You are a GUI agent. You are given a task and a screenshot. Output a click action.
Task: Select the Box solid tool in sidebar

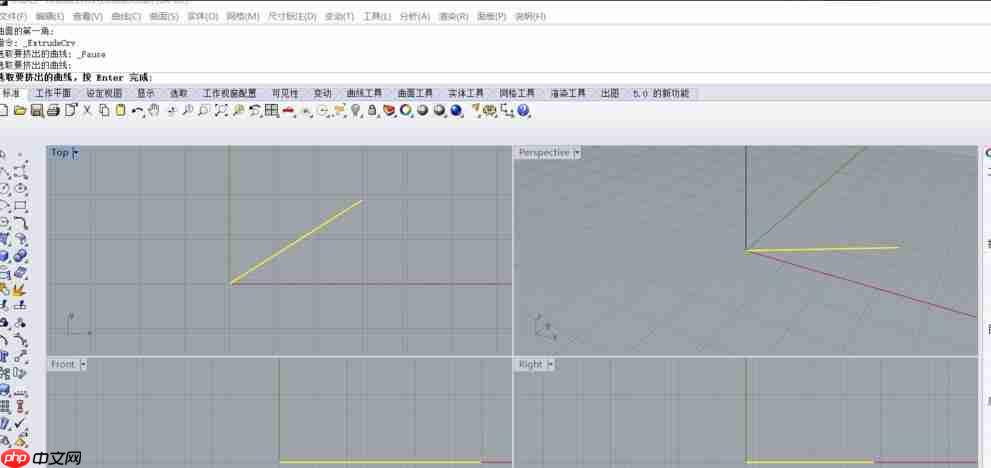click(x=4, y=256)
